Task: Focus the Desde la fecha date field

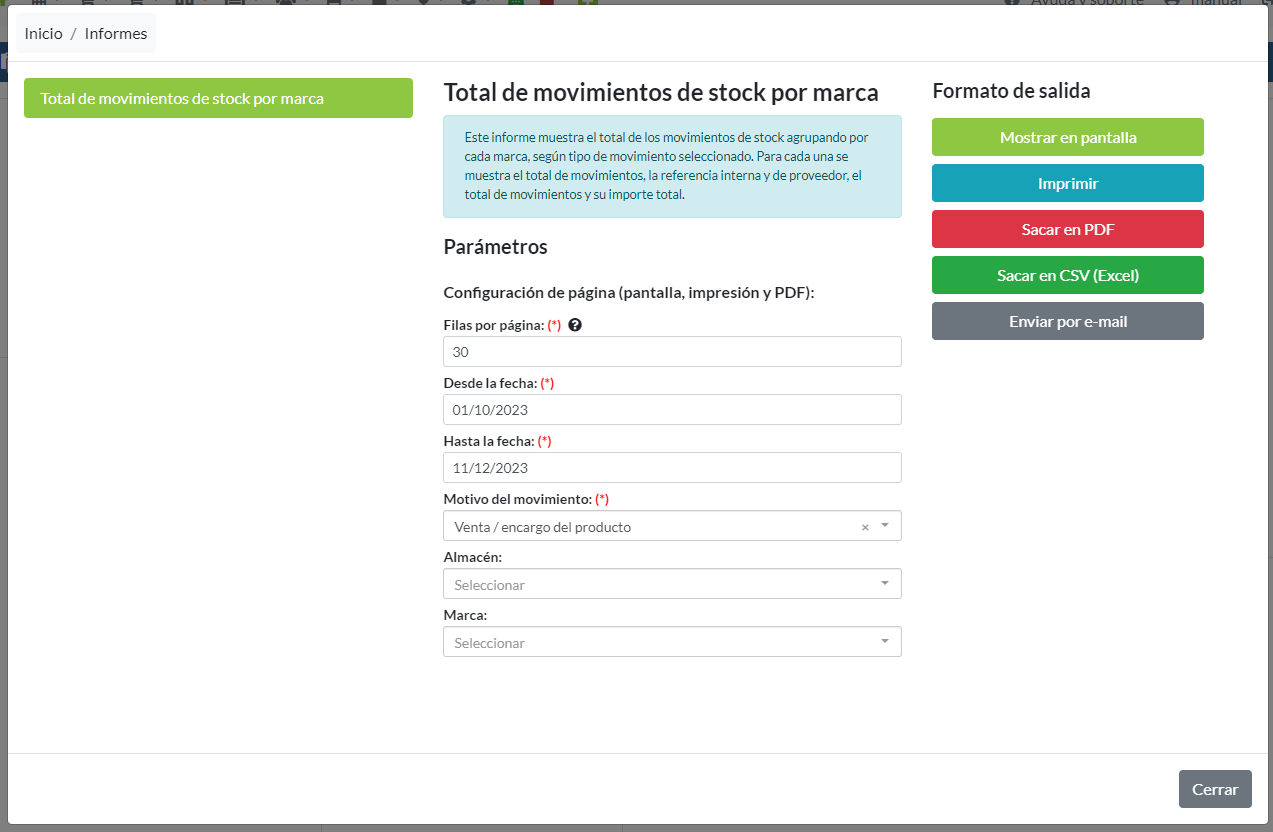Action: coord(672,409)
